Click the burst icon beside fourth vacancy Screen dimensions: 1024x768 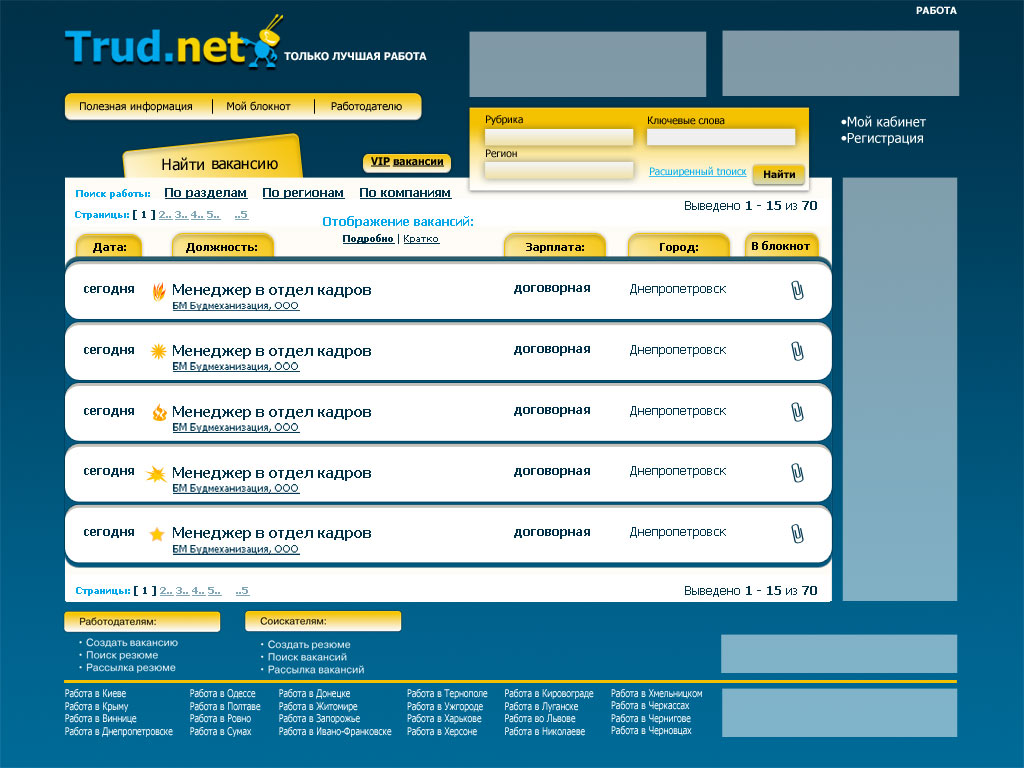(x=157, y=473)
